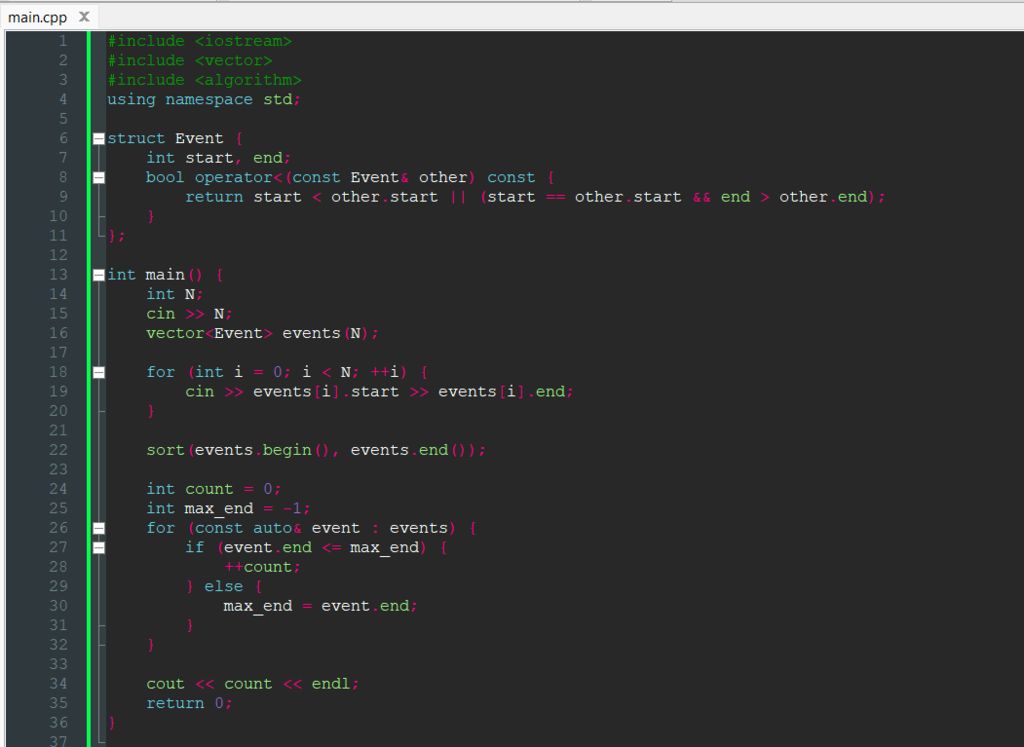Click 'events[i].end' in the input loop
1024x747 pixels.
click(x=502, y=392)
